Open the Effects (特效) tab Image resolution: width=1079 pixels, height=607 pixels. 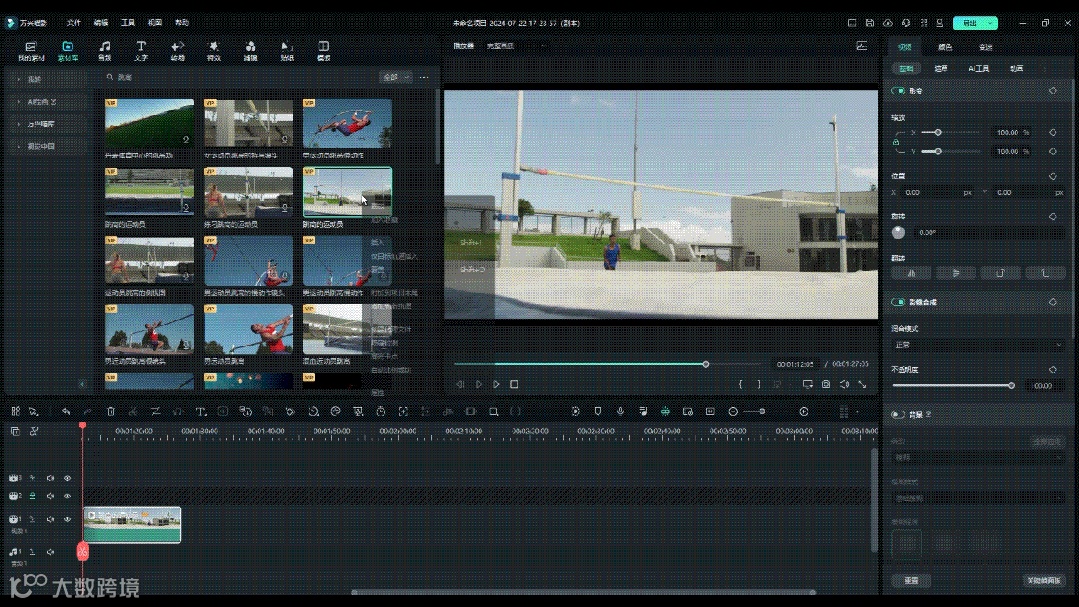tap(214, 50)
